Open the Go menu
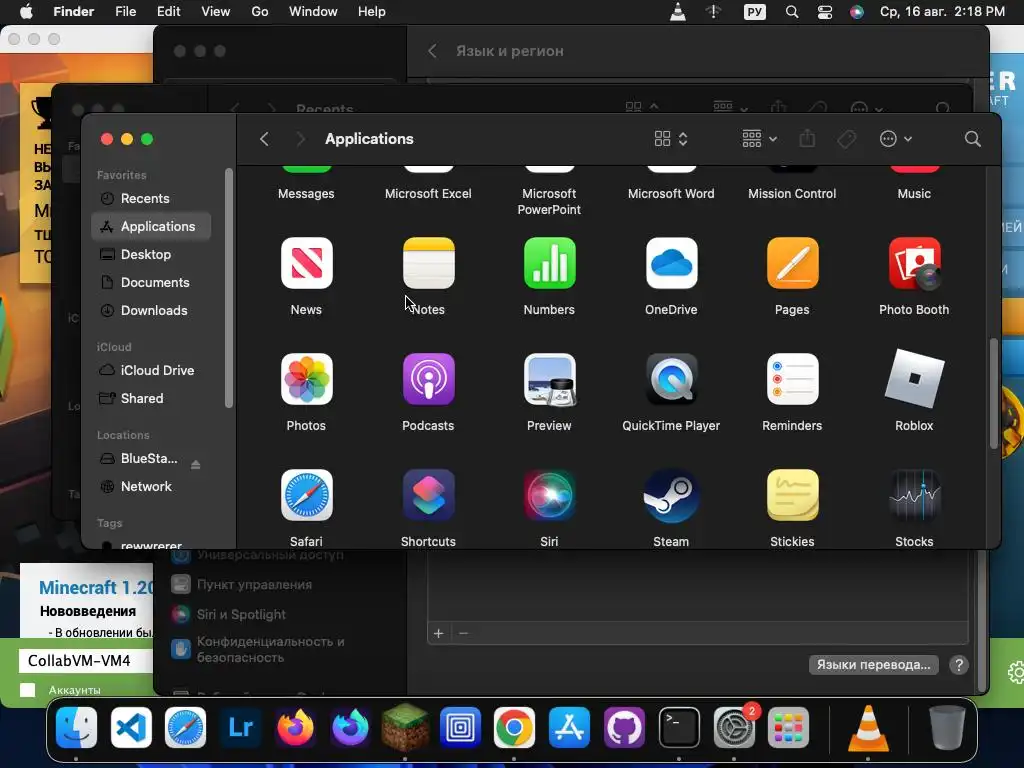This screenshot has width=1024, height=768. click(260, 12)
